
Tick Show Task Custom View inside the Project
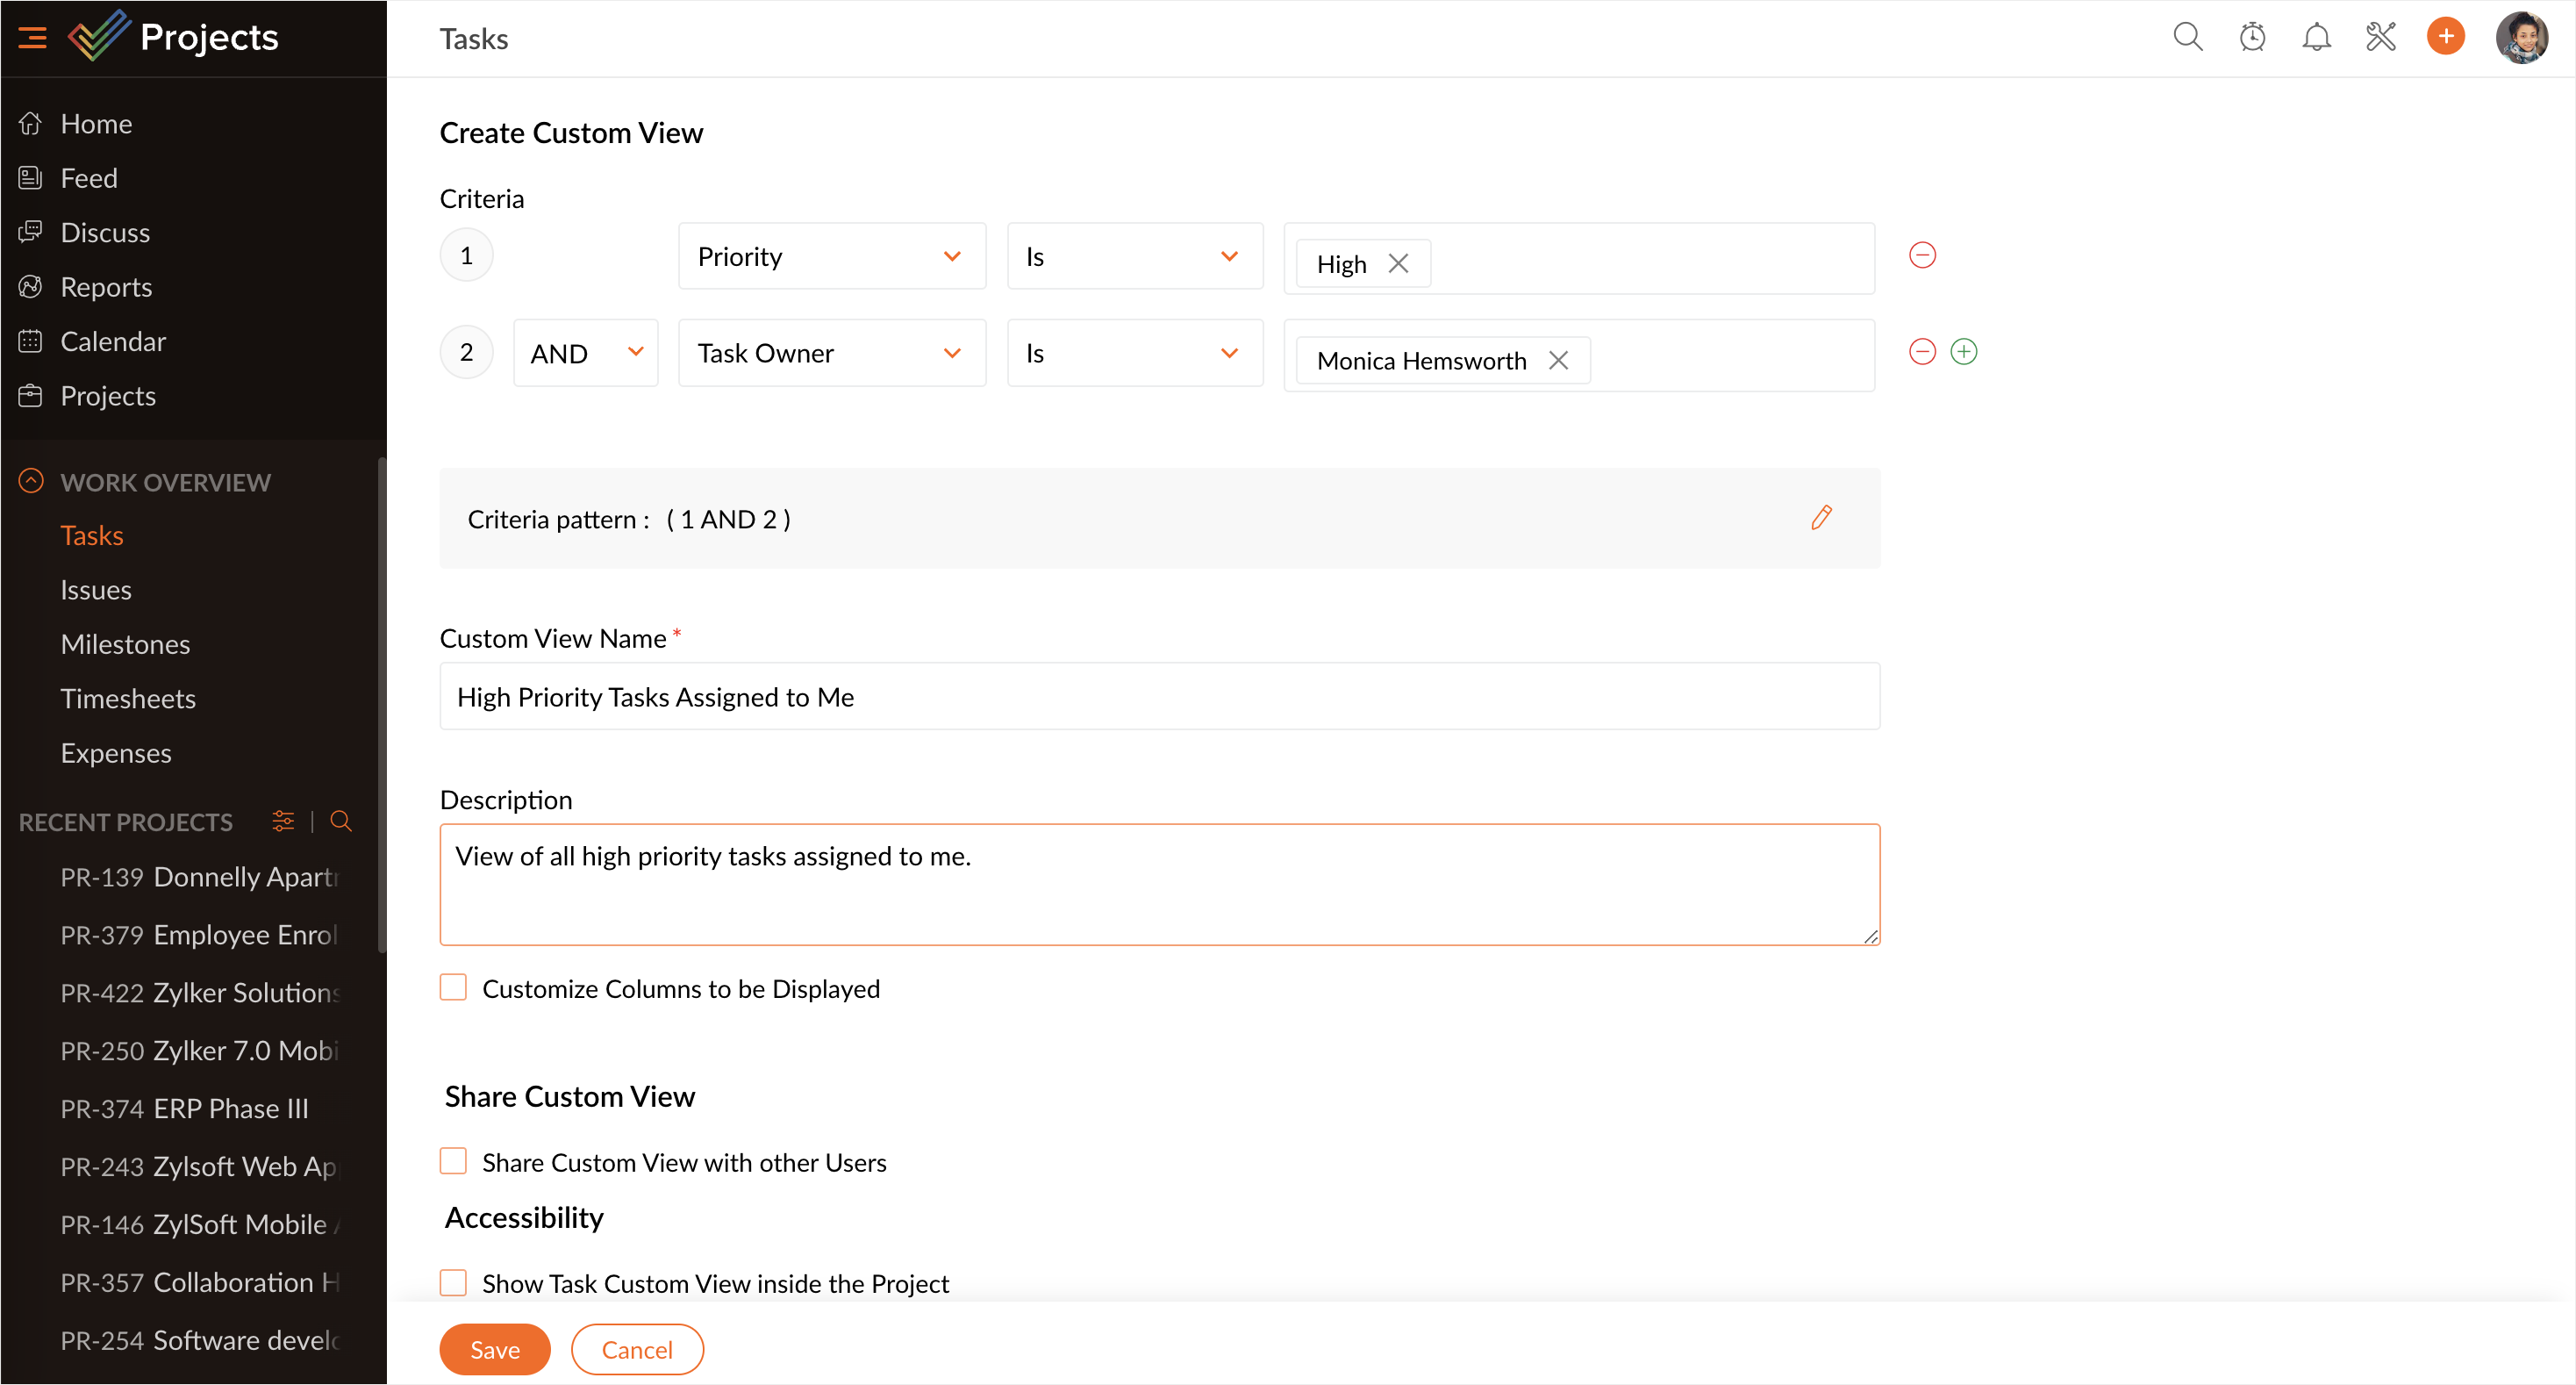click(x=453, y=1283)
